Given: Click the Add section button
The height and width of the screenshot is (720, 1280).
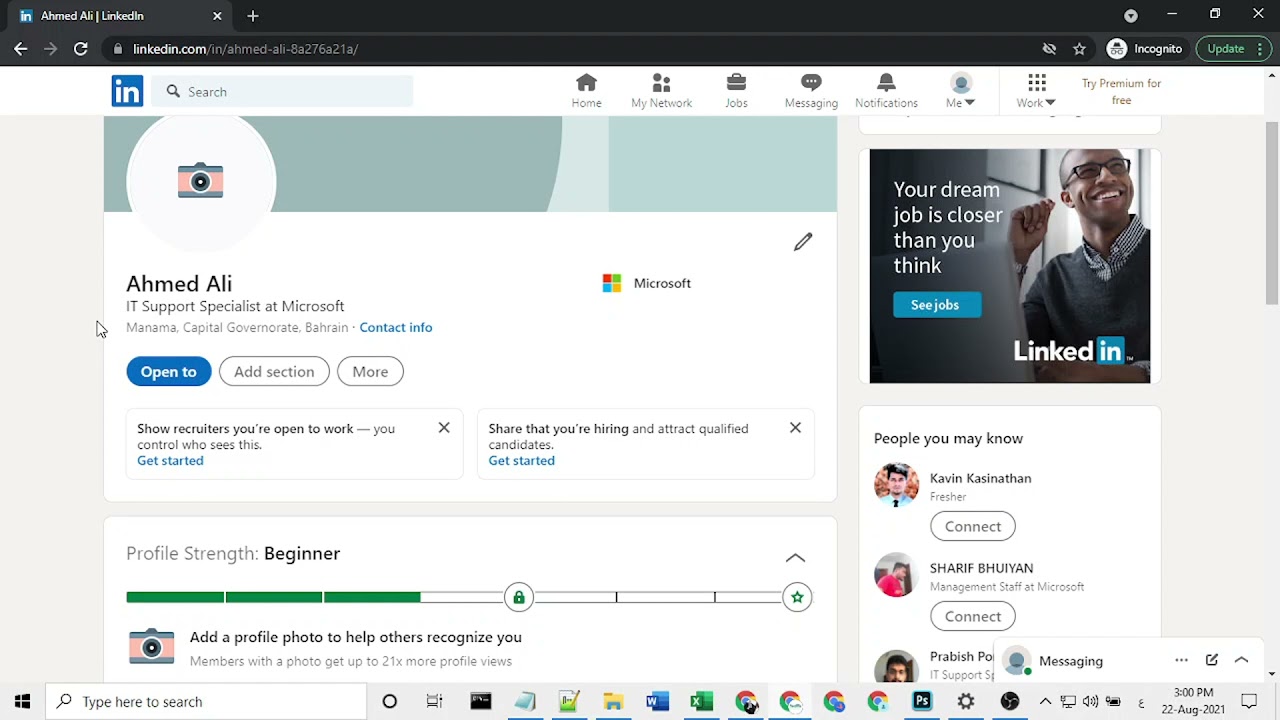Looking at the screenshot, I should click(x=274, y=371).
